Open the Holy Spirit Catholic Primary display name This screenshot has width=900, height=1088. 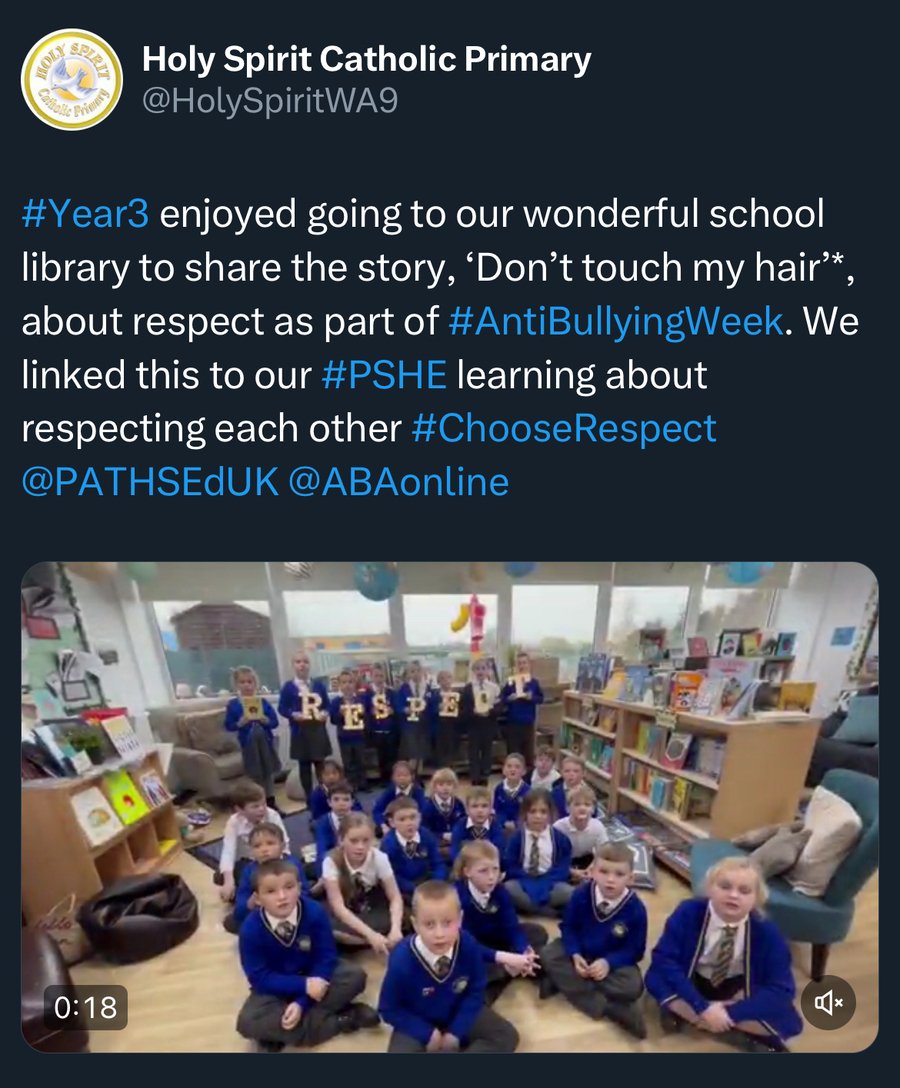[x=366, y=59]
